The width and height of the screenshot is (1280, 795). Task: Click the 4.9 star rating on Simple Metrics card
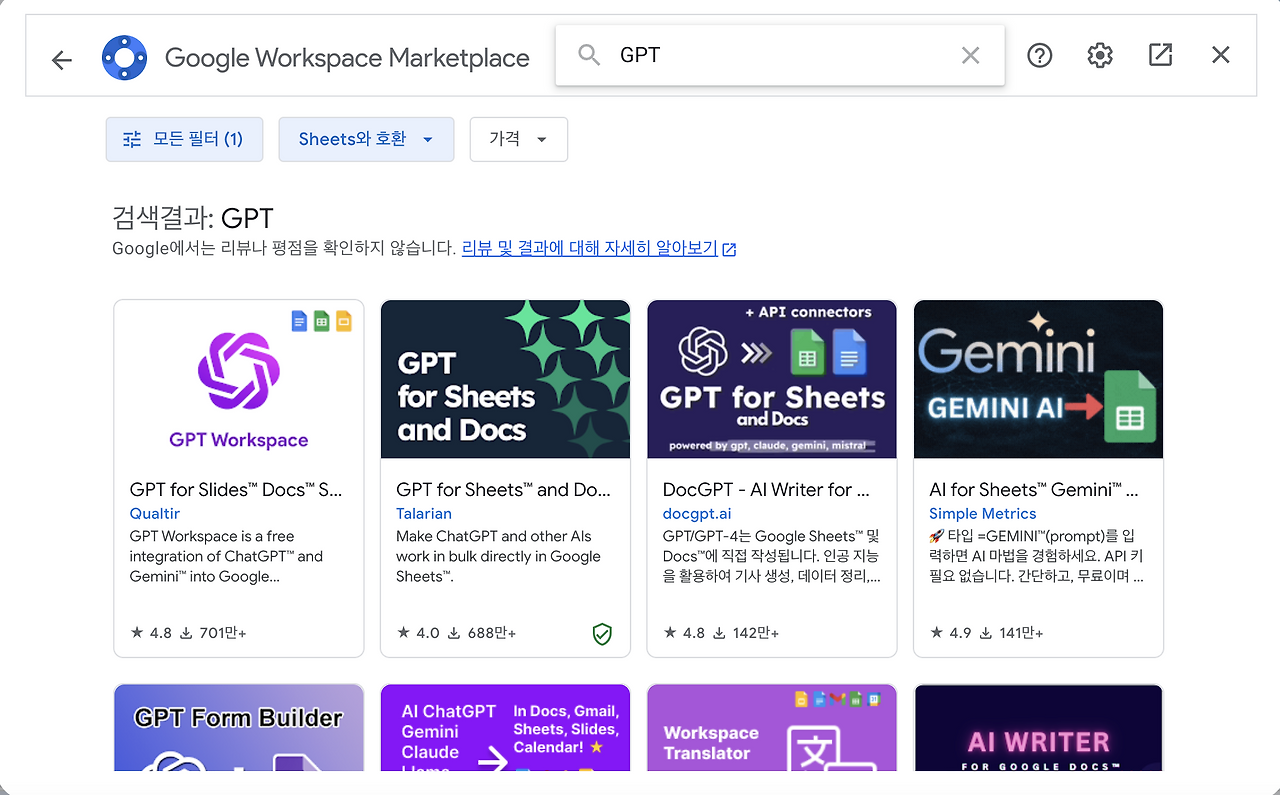pyautogui.click(x=950, y=633)
